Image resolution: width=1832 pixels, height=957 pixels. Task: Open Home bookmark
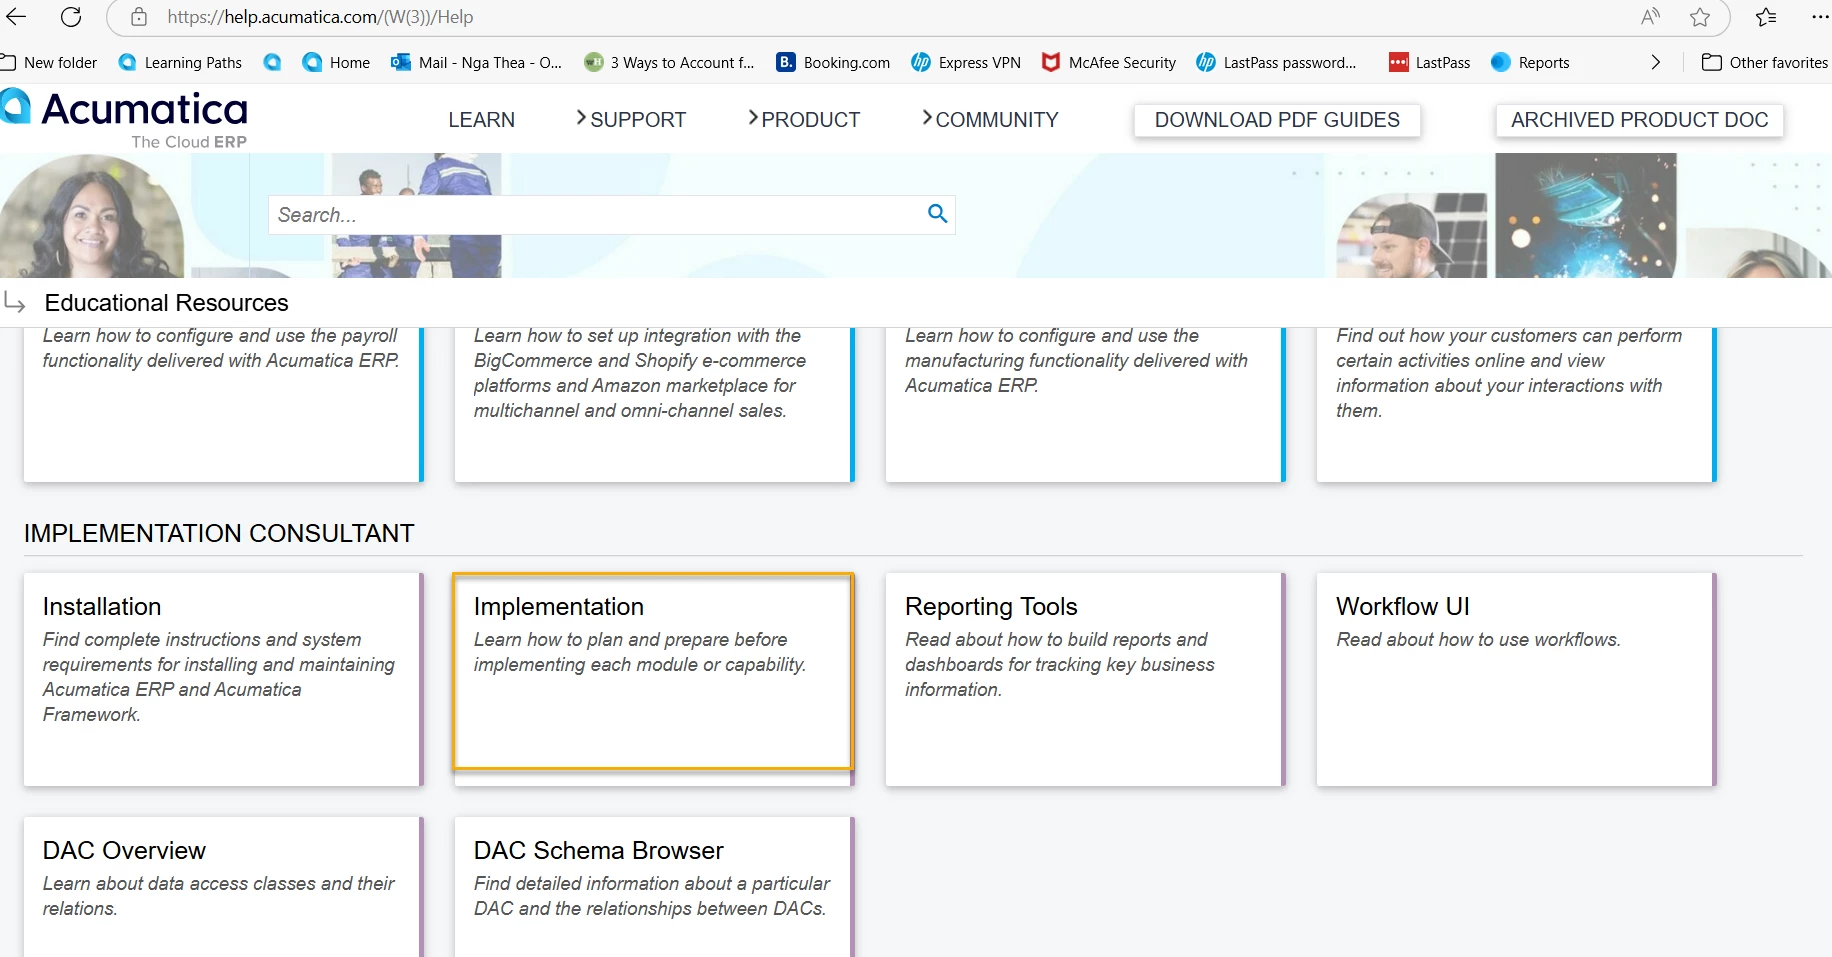[336, 62]
